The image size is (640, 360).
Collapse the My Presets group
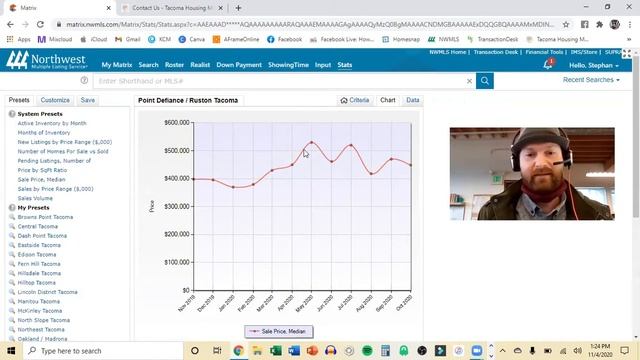[12, 207]
